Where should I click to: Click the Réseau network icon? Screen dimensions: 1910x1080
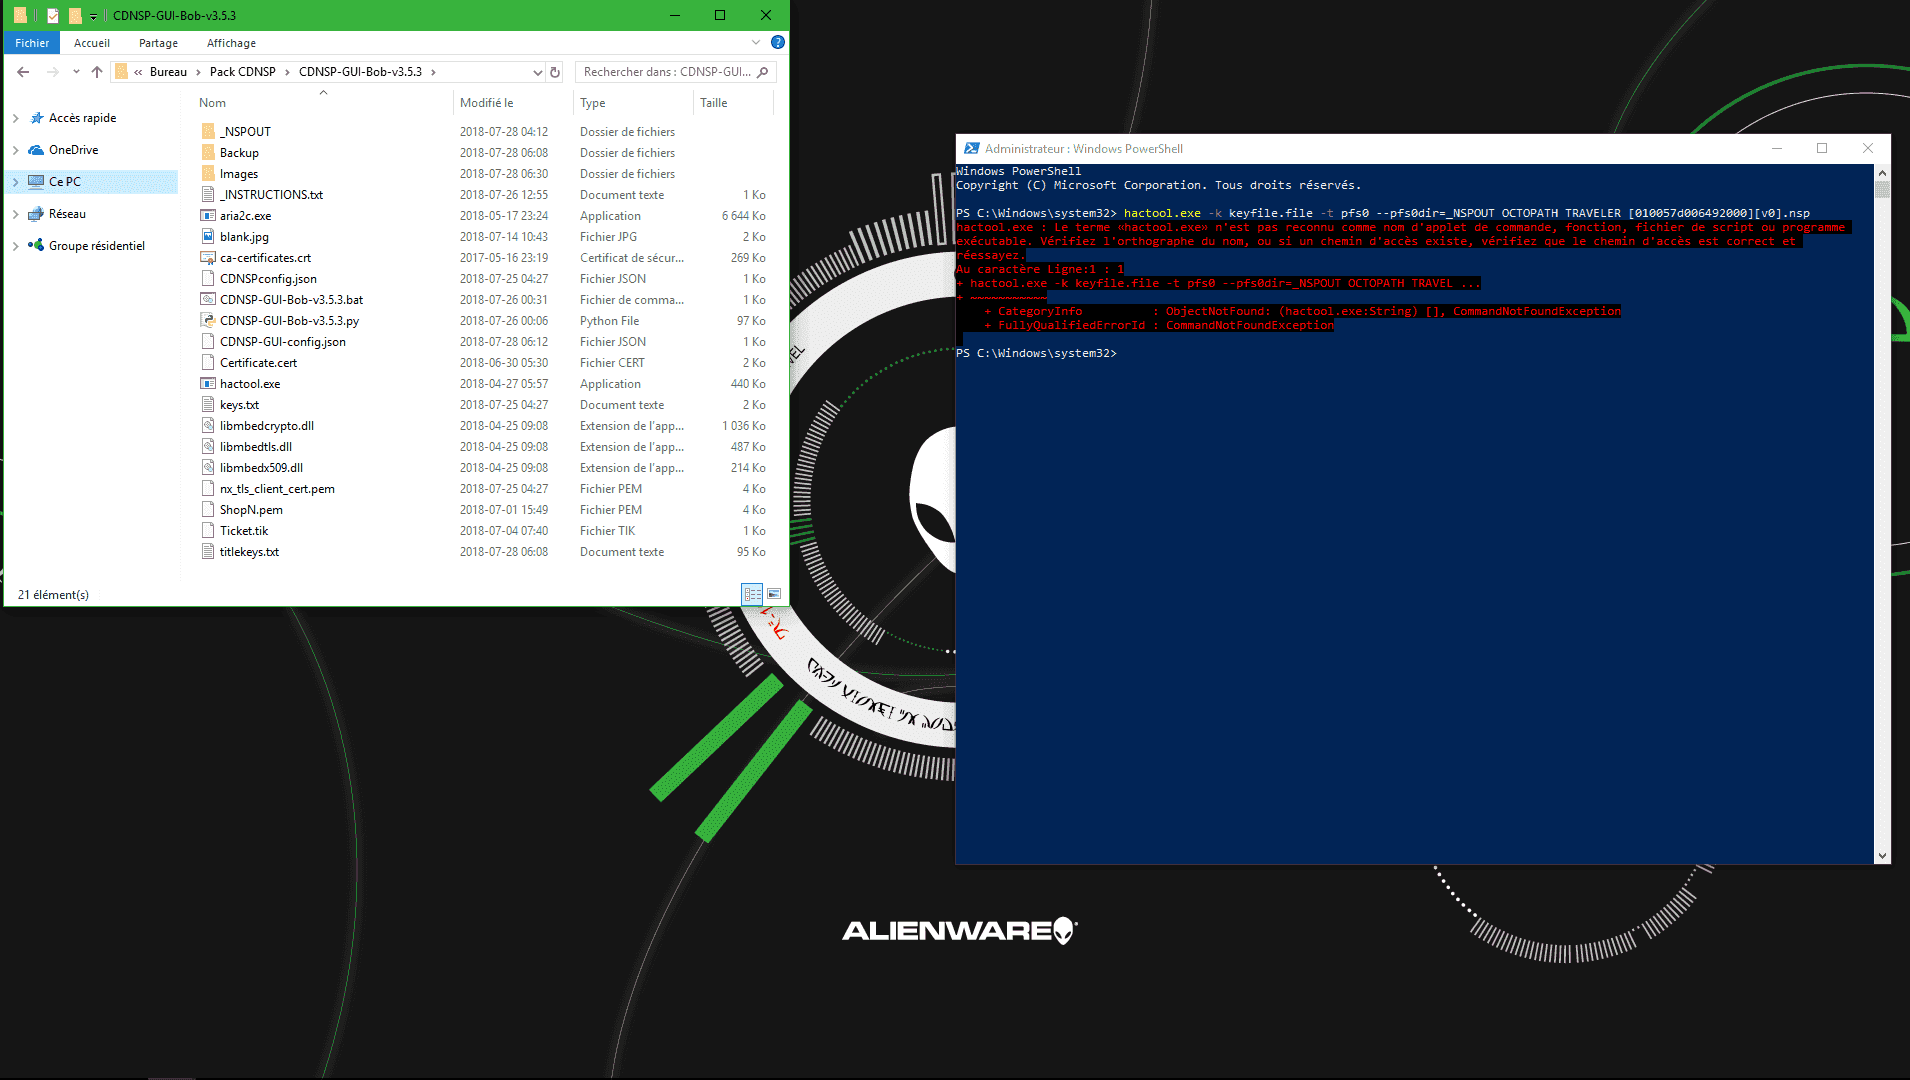tap(36, 214)
